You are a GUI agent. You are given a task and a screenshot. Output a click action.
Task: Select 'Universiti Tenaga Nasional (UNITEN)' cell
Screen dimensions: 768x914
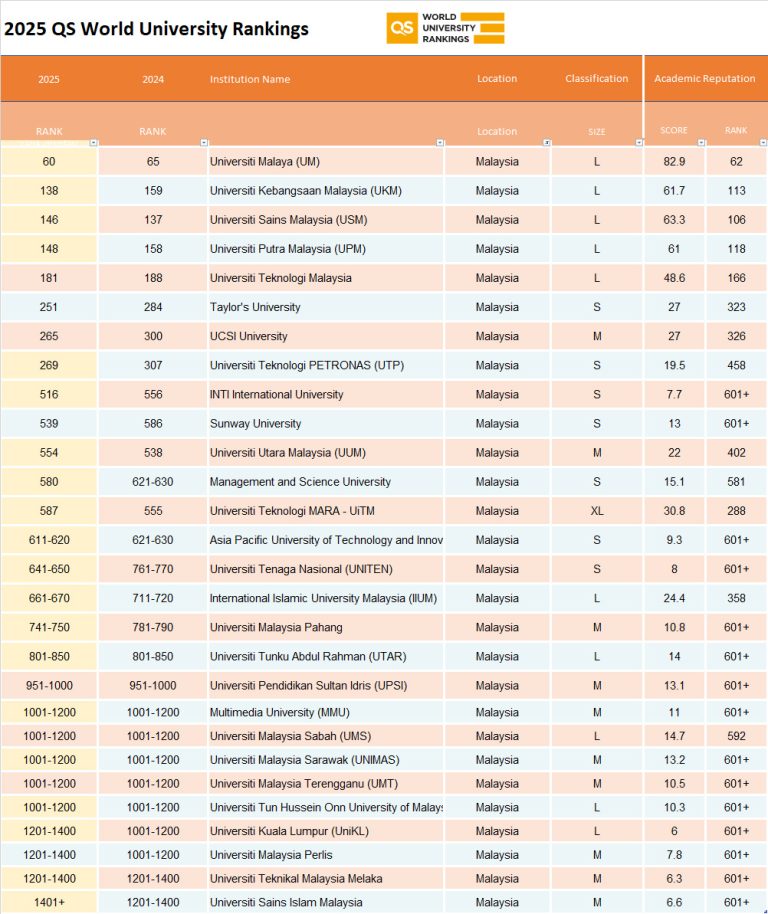click(x=326, y=570)
